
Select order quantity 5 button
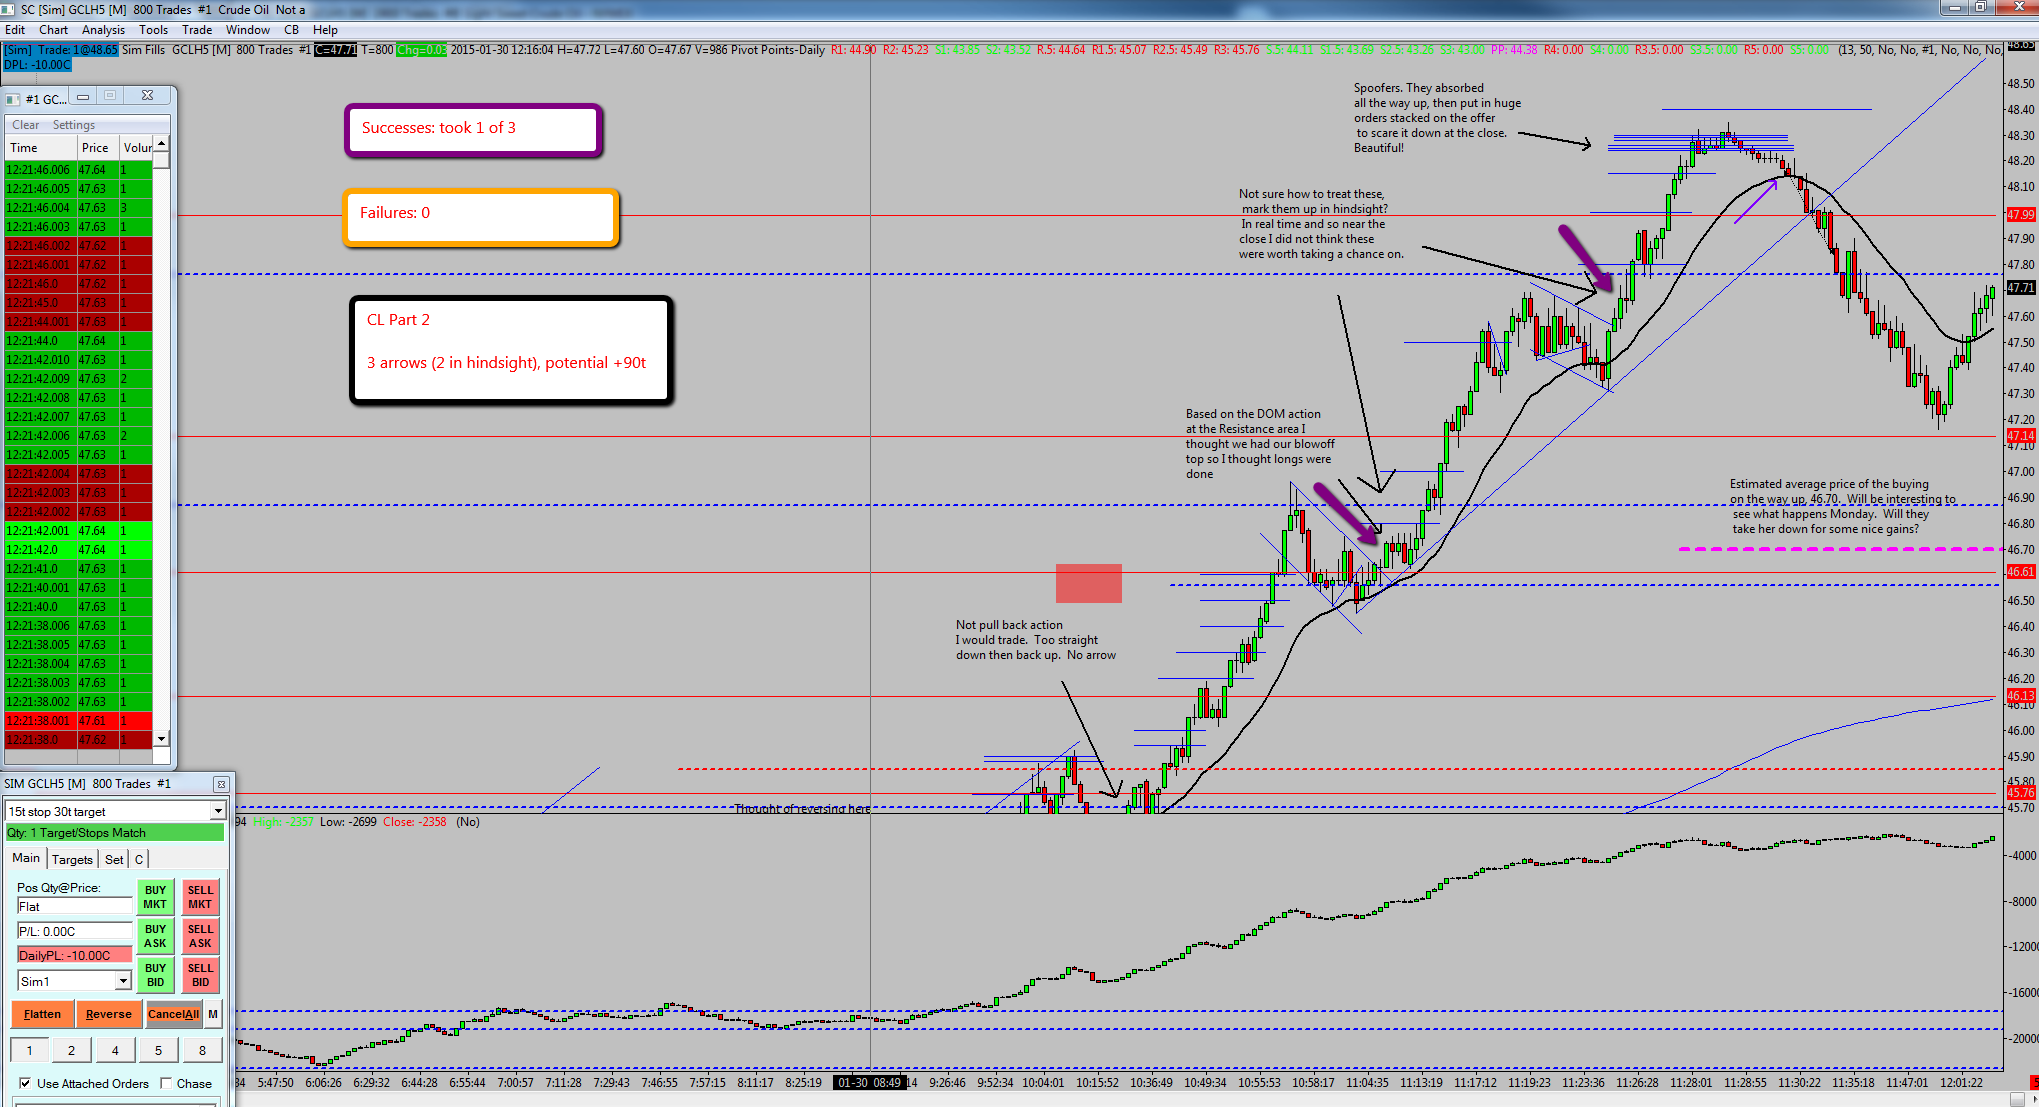point(158,1050)
